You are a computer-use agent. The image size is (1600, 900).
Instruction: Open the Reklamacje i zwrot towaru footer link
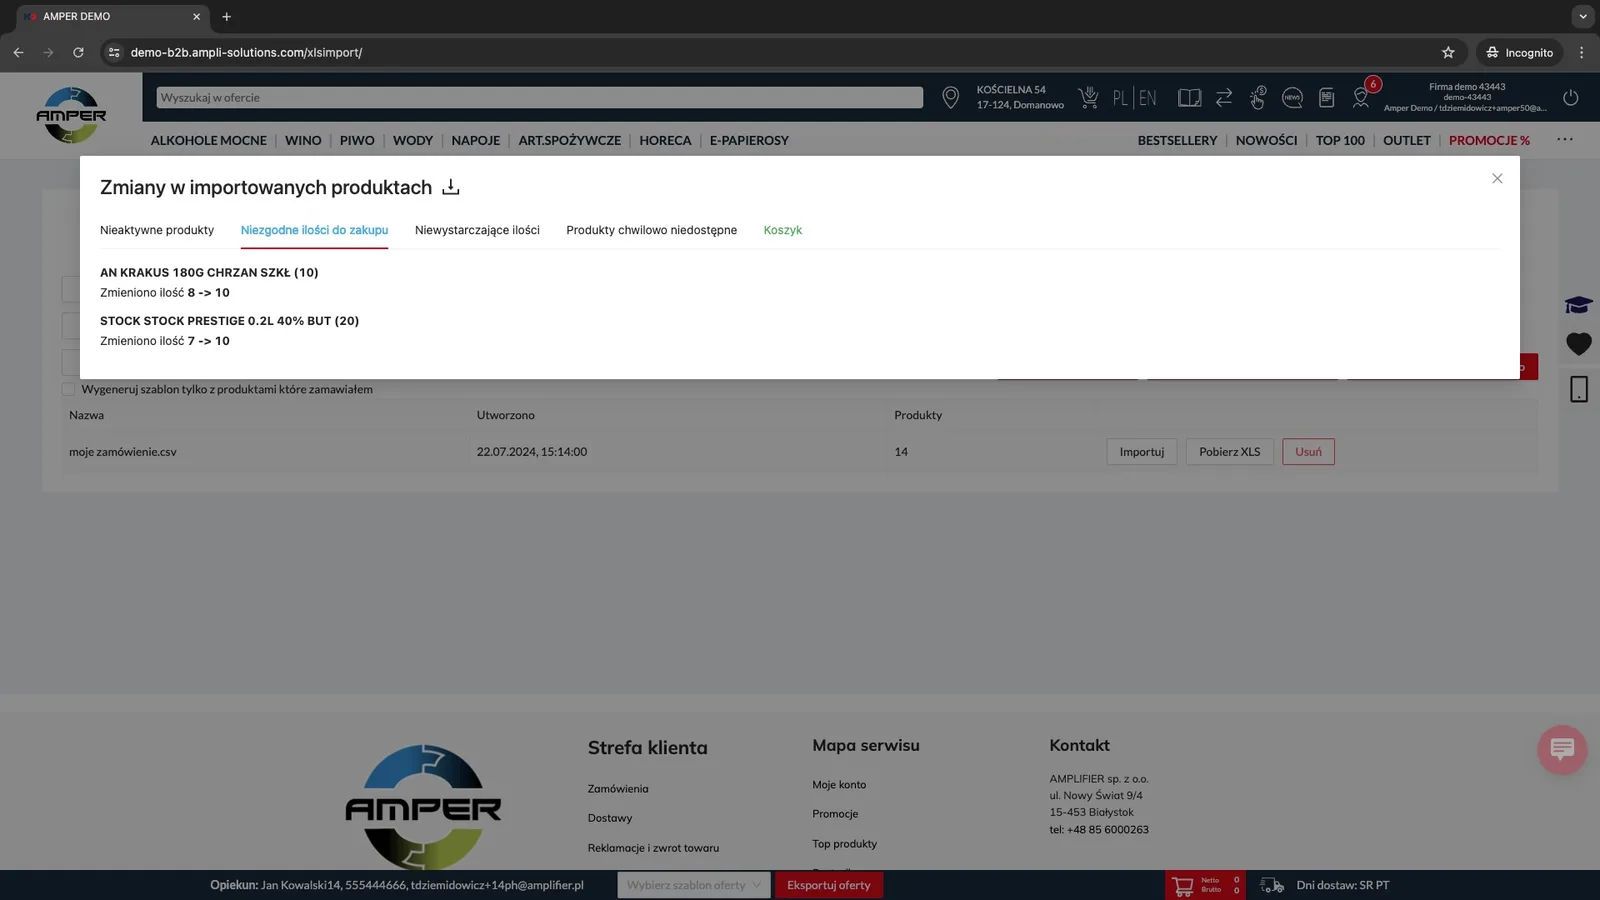(x=653, y=848)
